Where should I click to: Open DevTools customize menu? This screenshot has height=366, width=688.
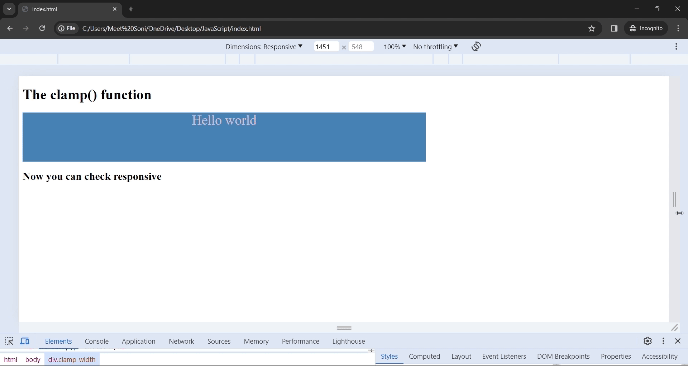pos(663,341)
